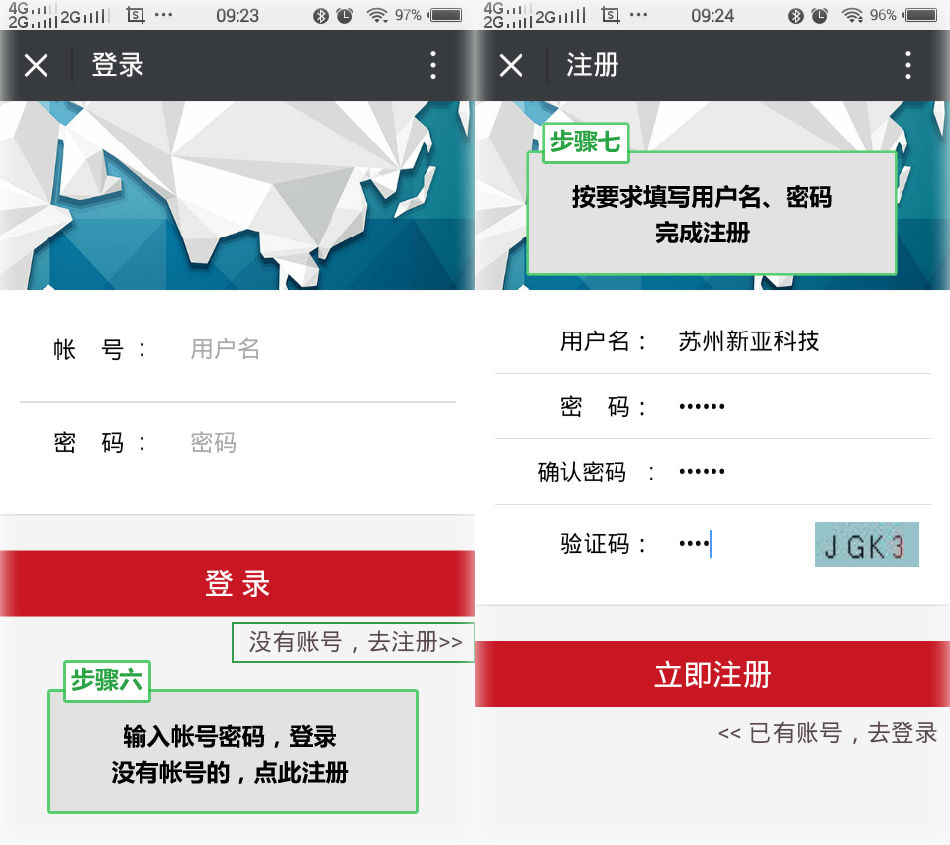The width and height of the screenshot is (950, 845).
Task: Tap the alarm clock icon in the left status bar
Action: pyautogui.click(x=345, y=16)
